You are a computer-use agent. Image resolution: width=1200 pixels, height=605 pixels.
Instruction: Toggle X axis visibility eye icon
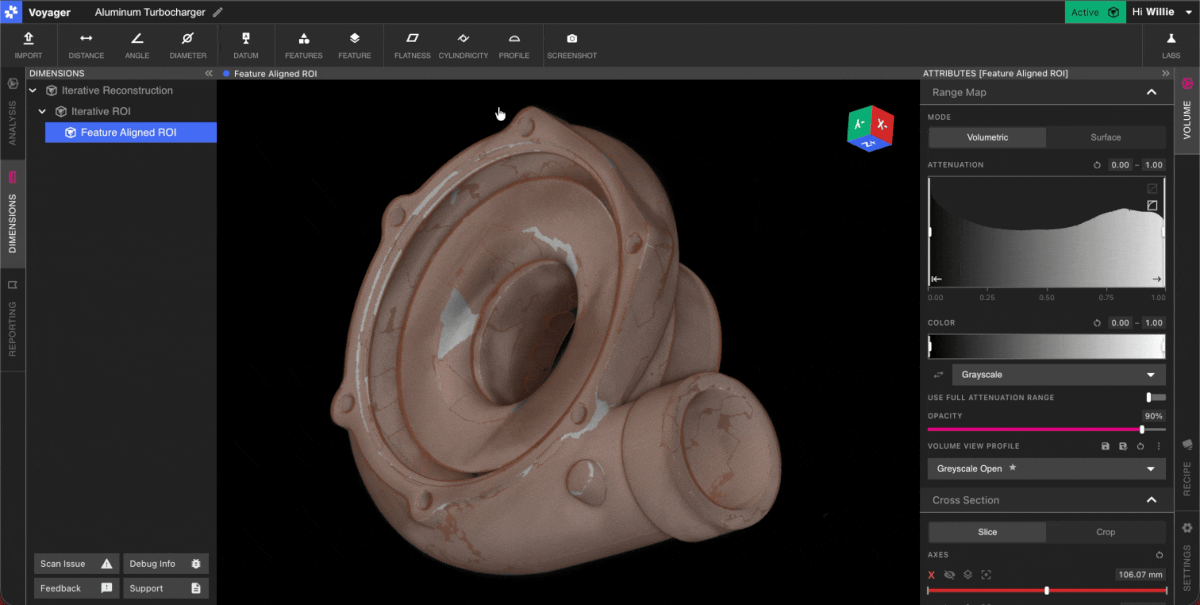coord(950,575)
